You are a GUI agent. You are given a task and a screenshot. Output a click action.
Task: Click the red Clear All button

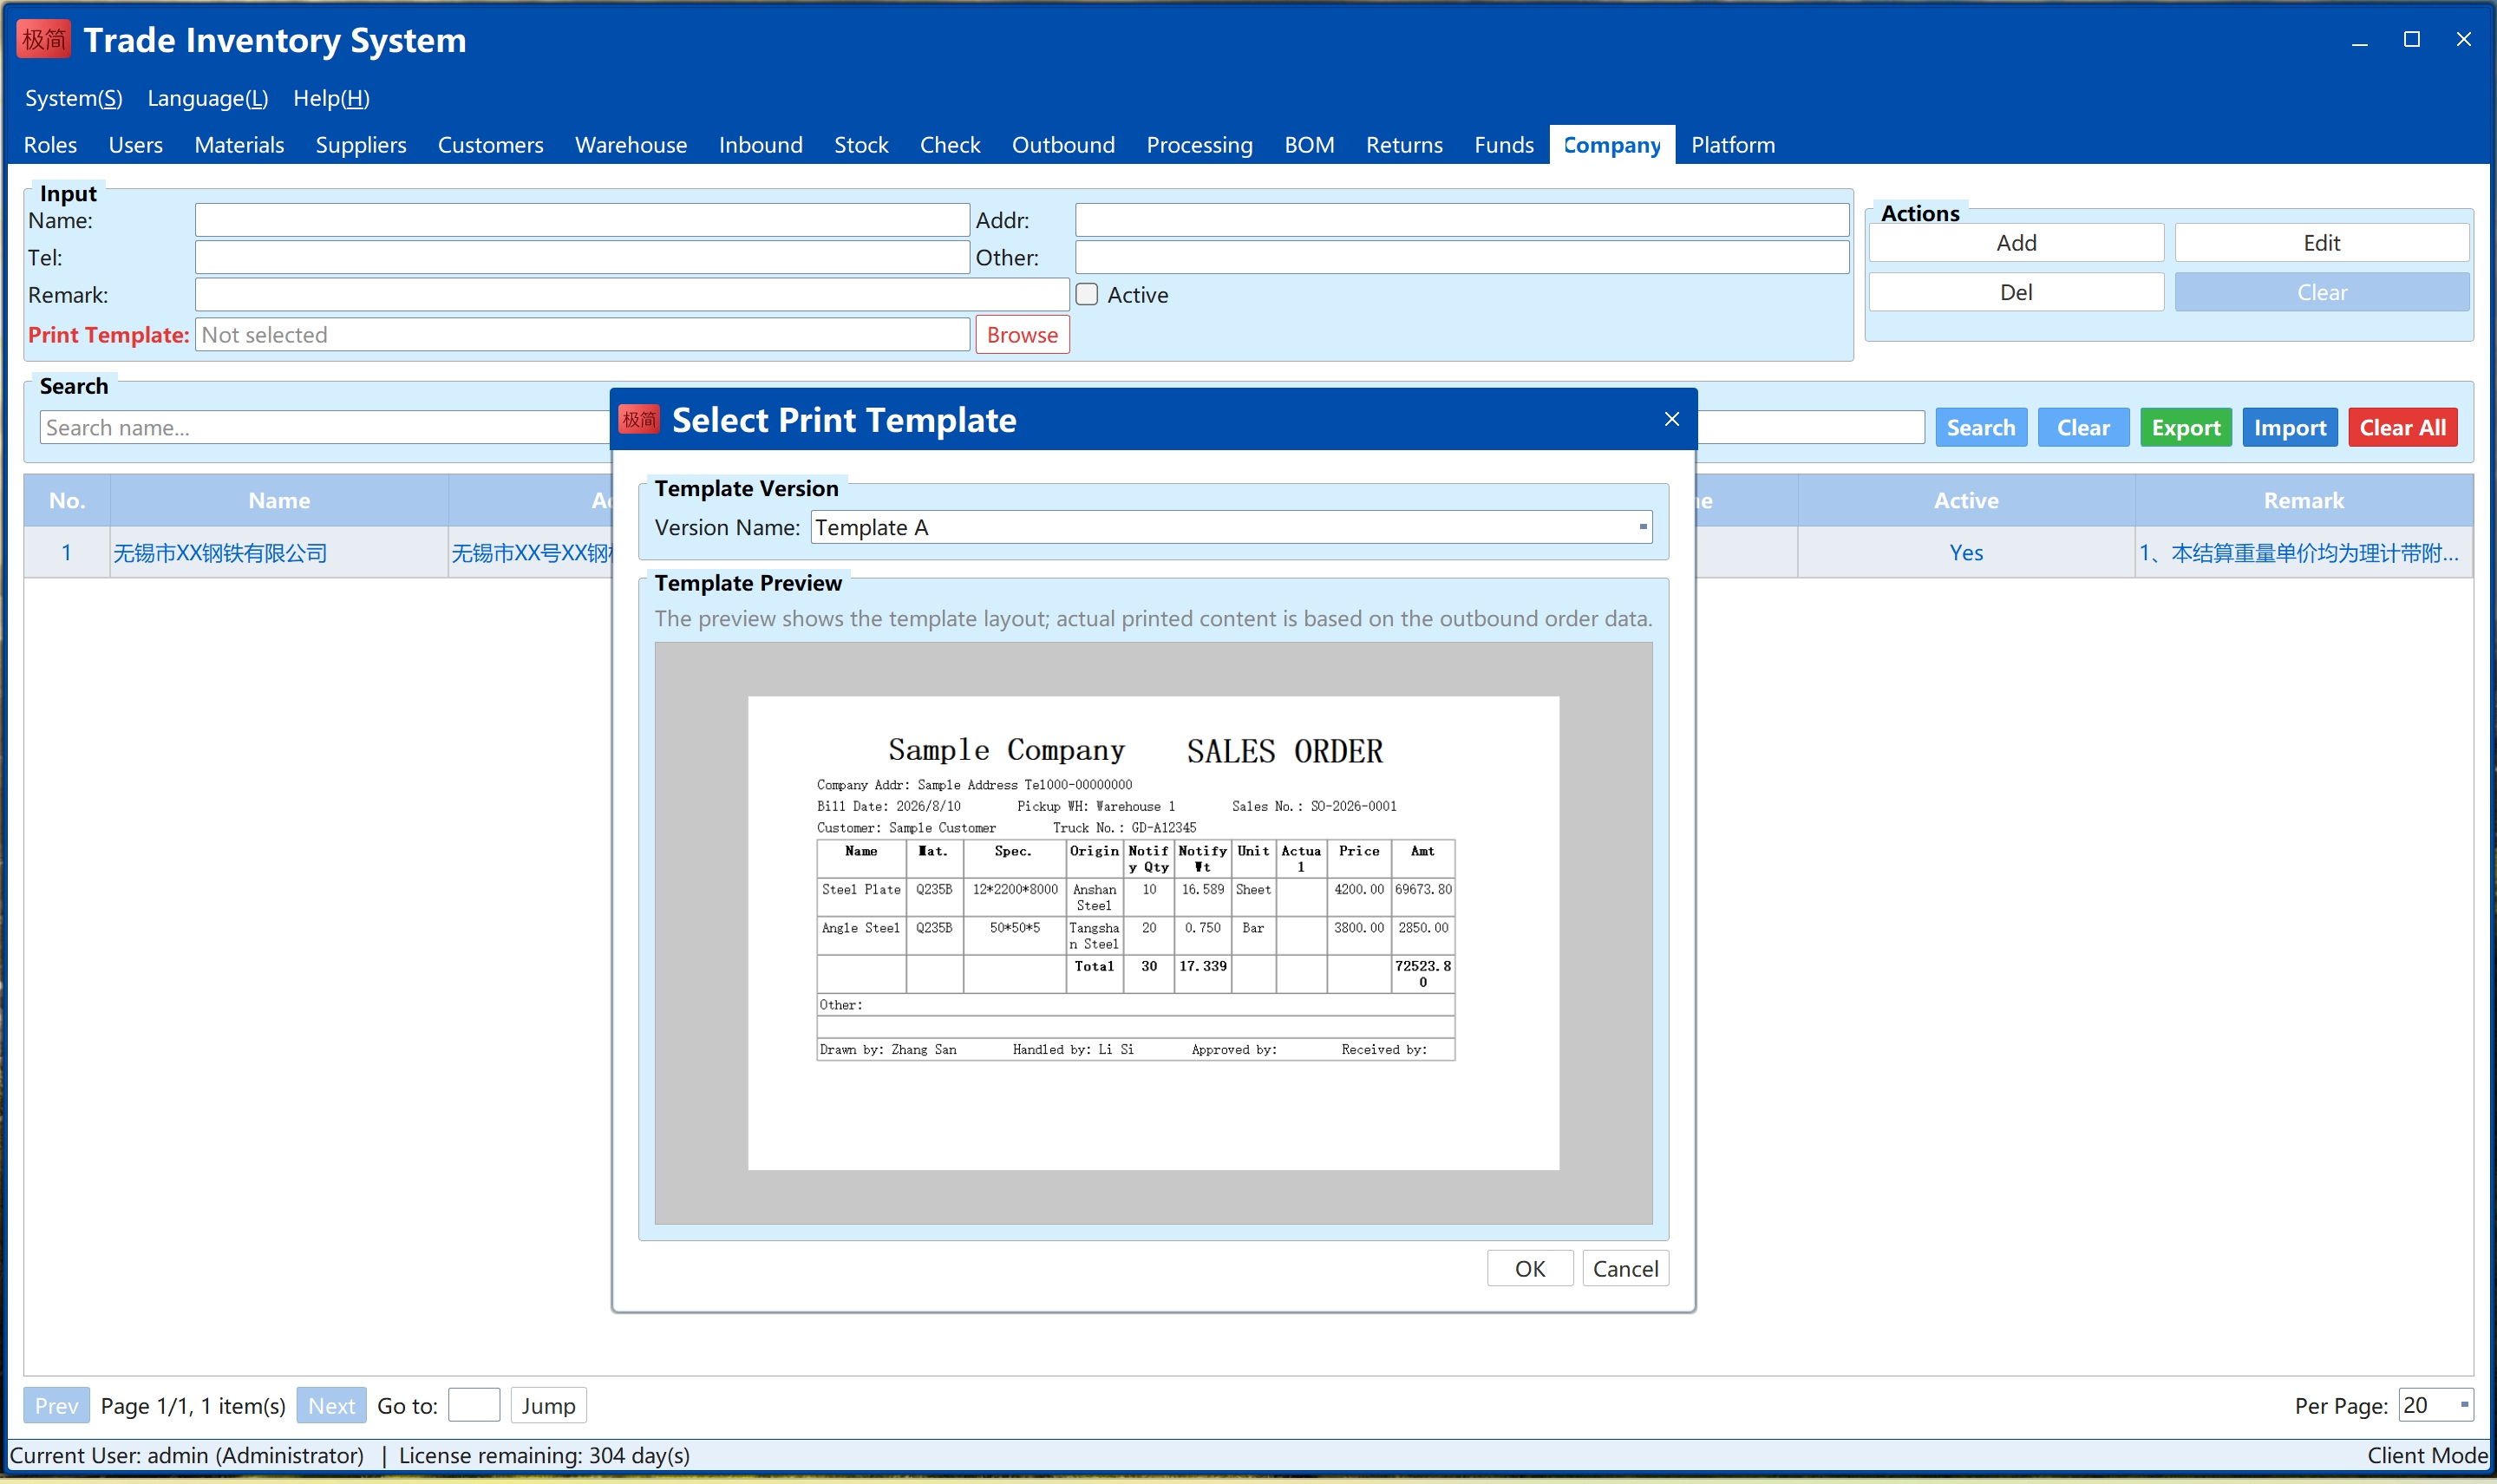click(x=2402, y=427)
